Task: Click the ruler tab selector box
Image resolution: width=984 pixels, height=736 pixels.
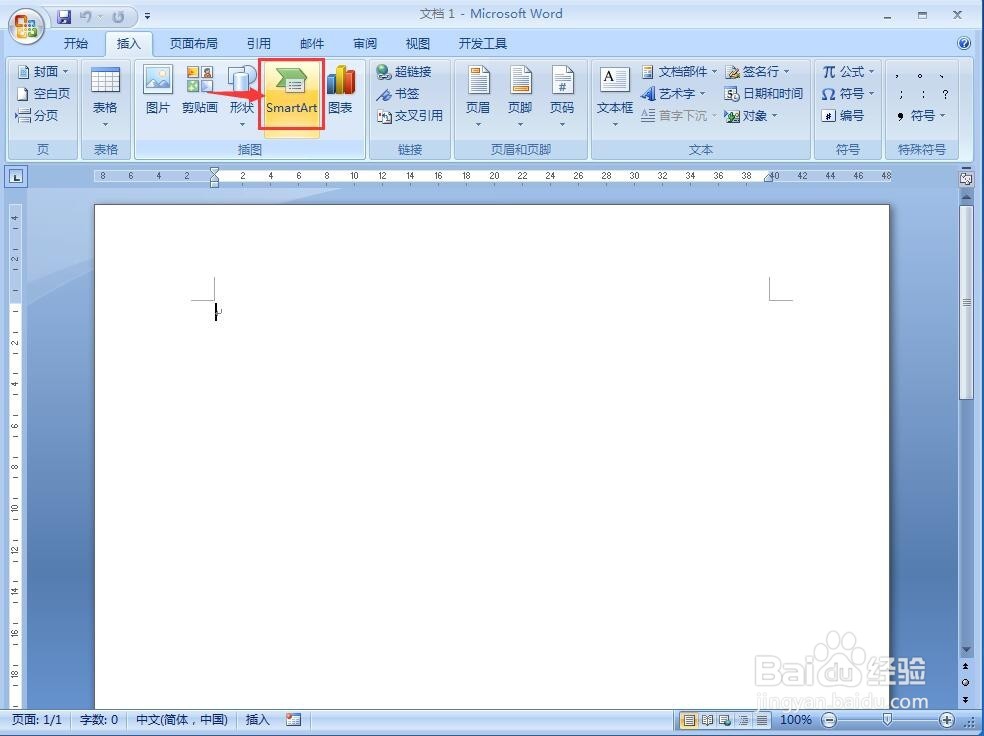Action: (x=16, y=177)
